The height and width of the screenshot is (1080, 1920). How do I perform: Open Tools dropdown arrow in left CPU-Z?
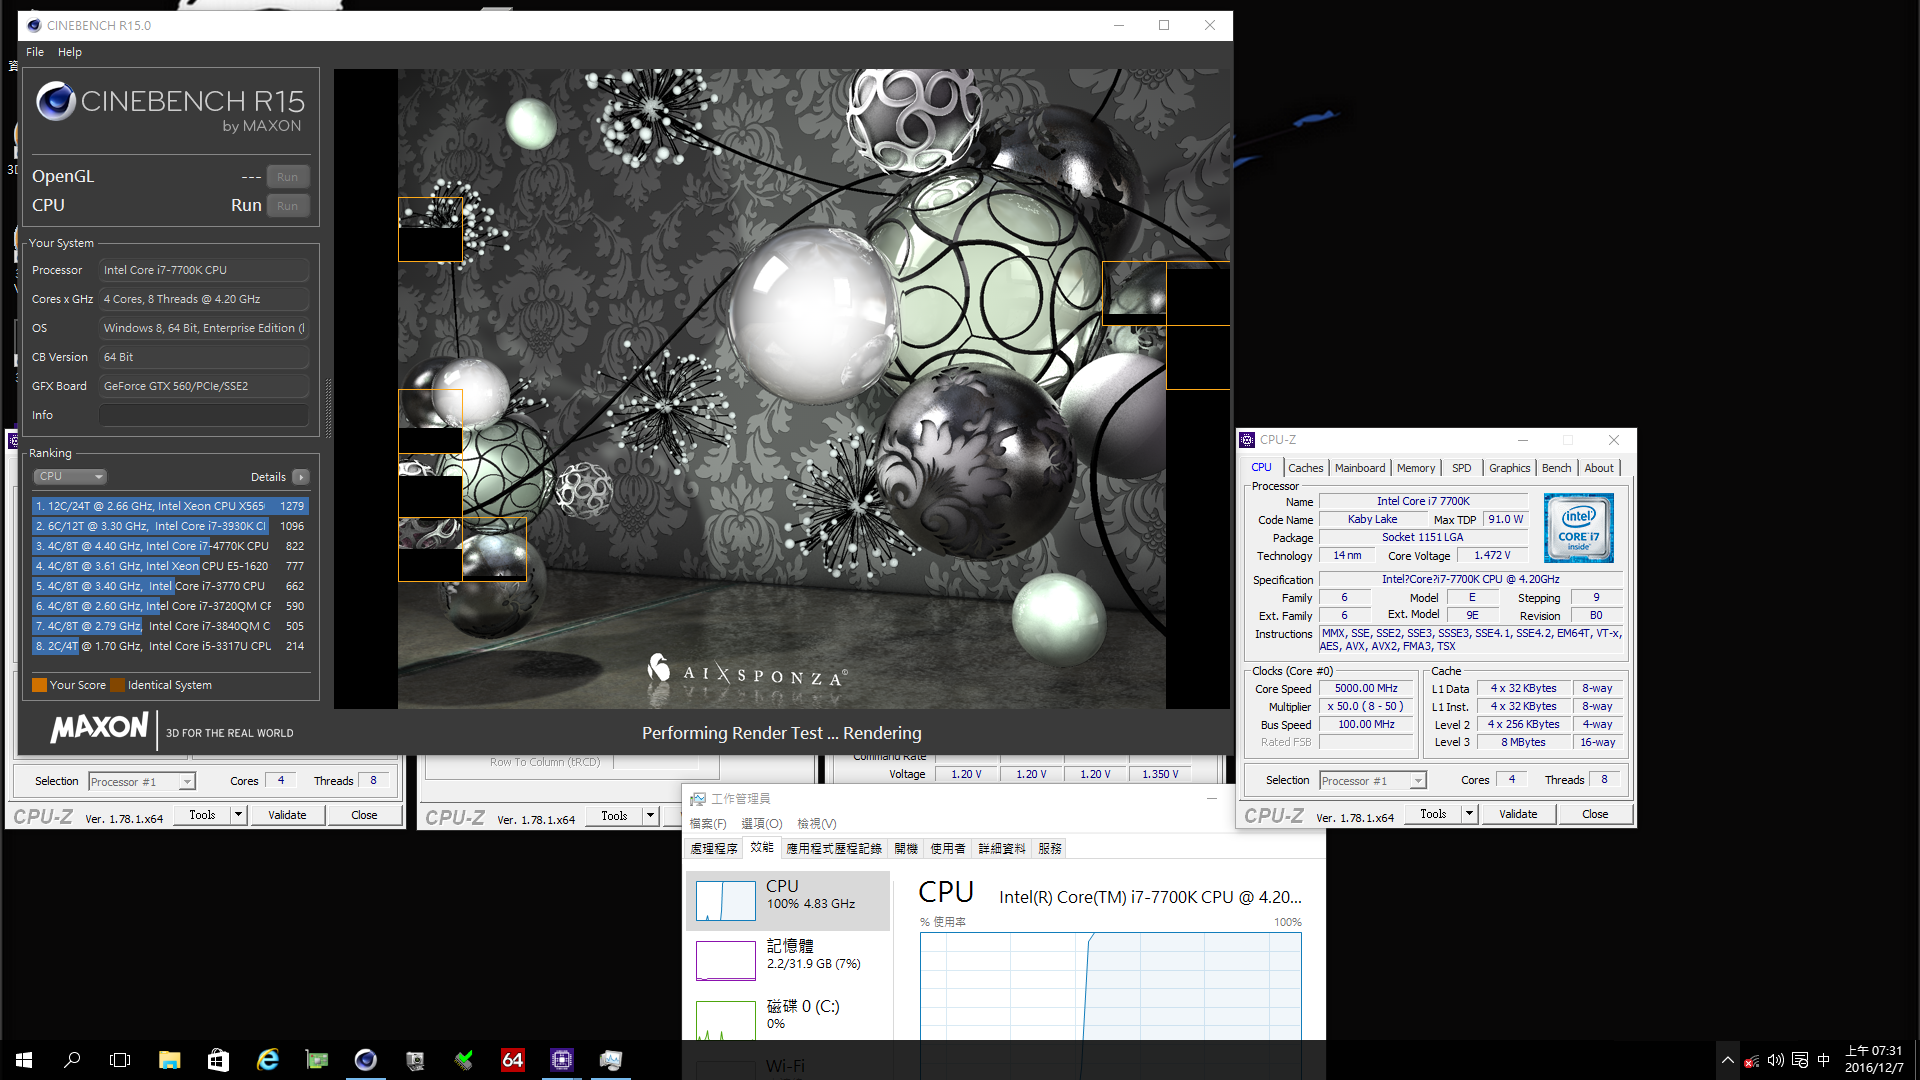(x=239, y=815)
